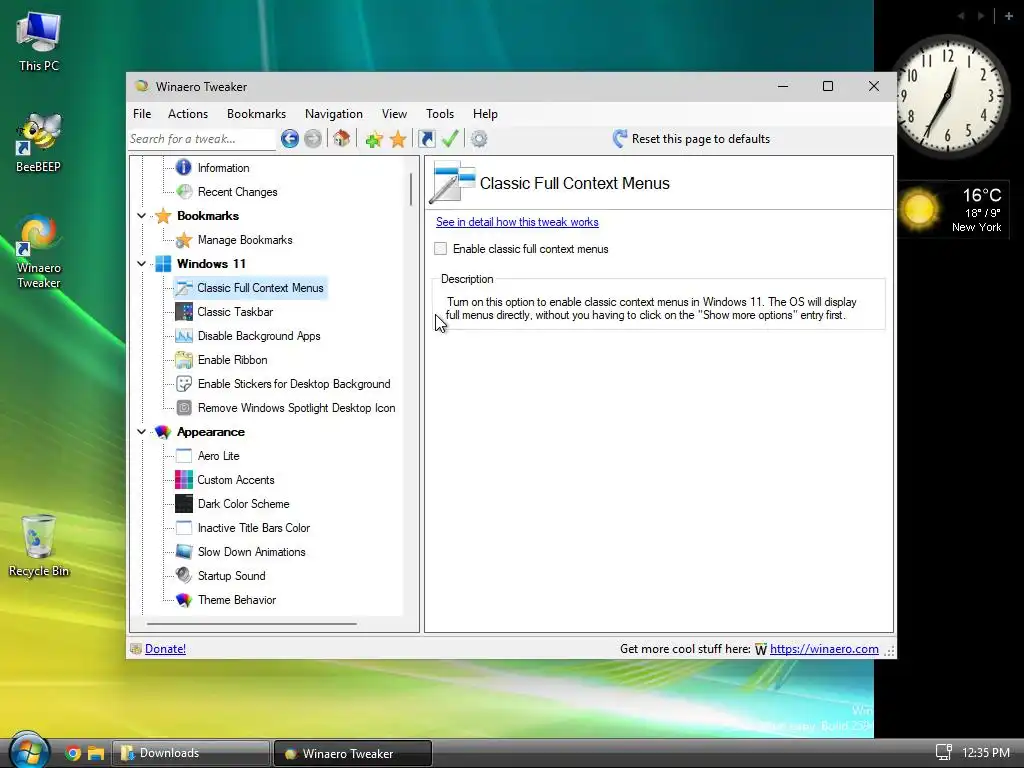This screenshot has height=768, width=1024.
Task: Collapse the Windows 11 tree group
Action: pos(141,264)
